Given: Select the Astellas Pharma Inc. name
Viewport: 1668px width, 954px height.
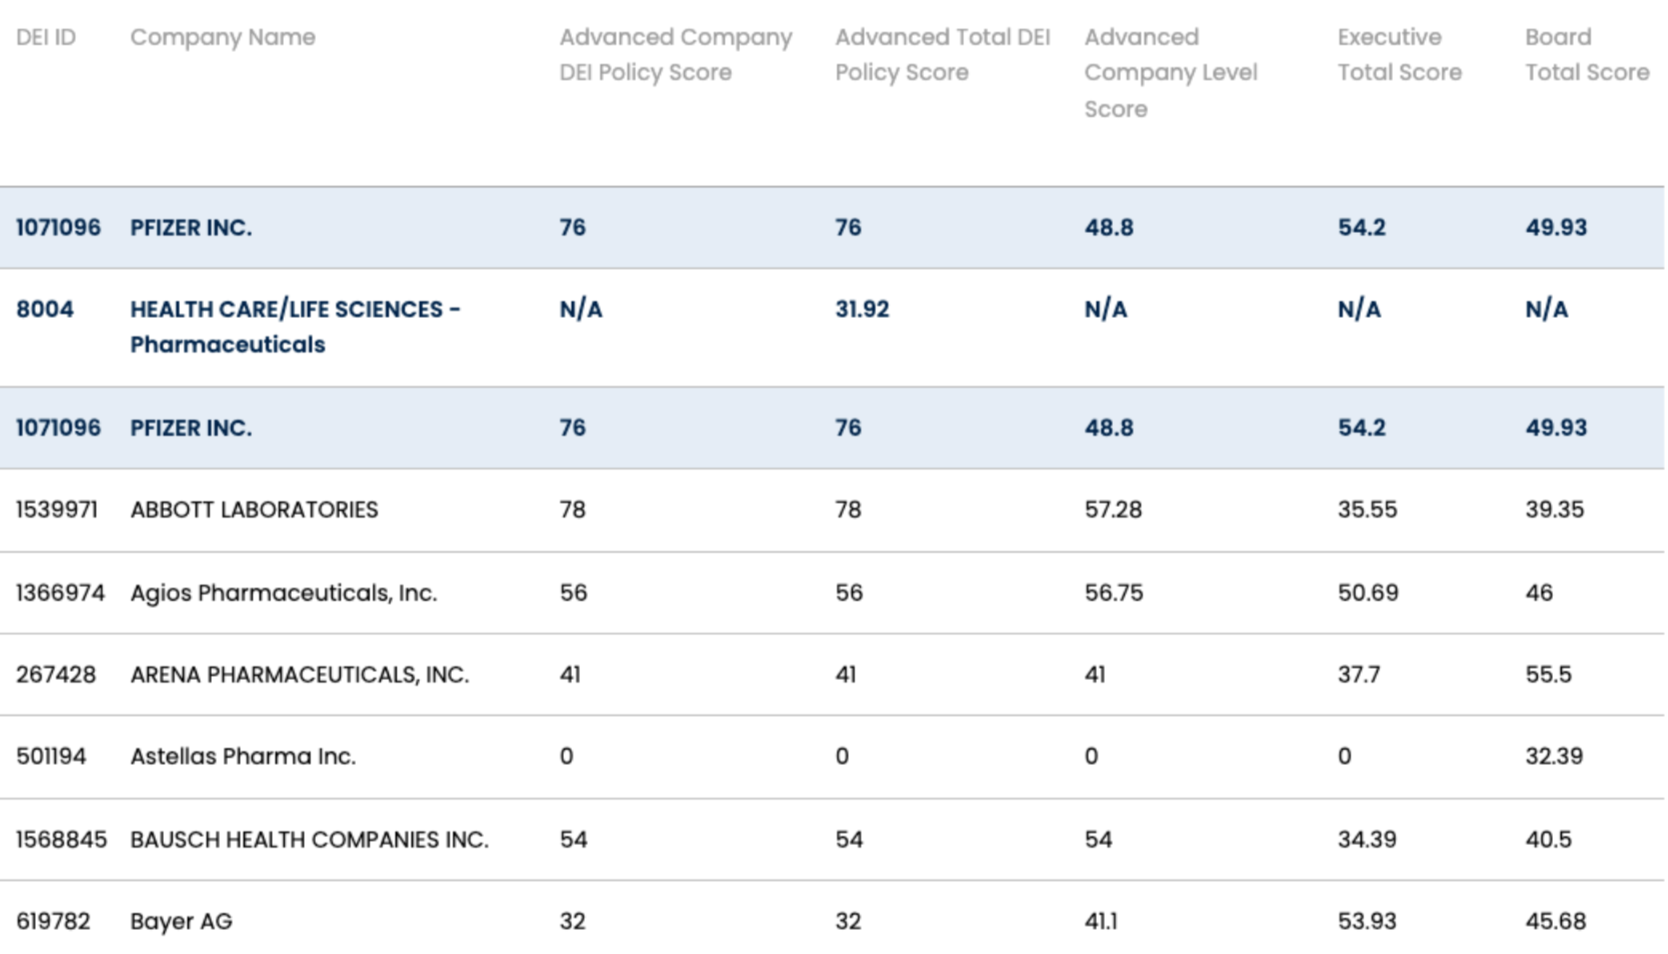Looking at the screenshot, I should click(x=243, y=757).
